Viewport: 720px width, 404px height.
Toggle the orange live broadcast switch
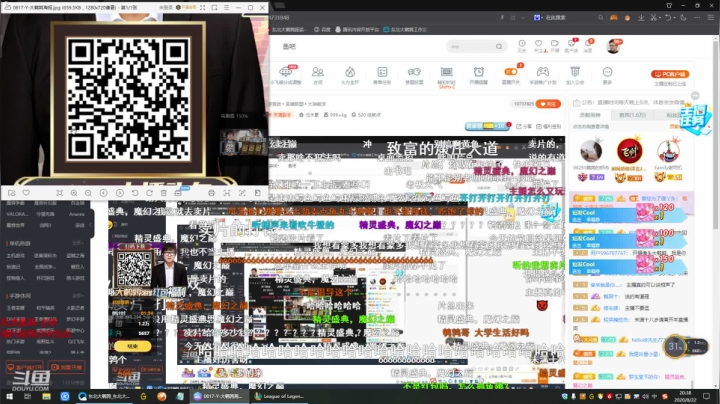click(x=511, y=72)
